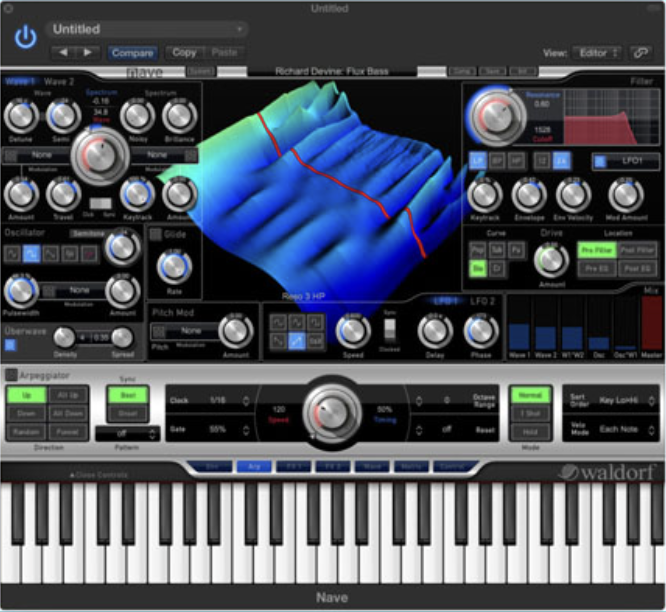Click the plugin link chain icon
Viewport: 666px width, 612px height.
pyautogui.click(x=641, y=53)
